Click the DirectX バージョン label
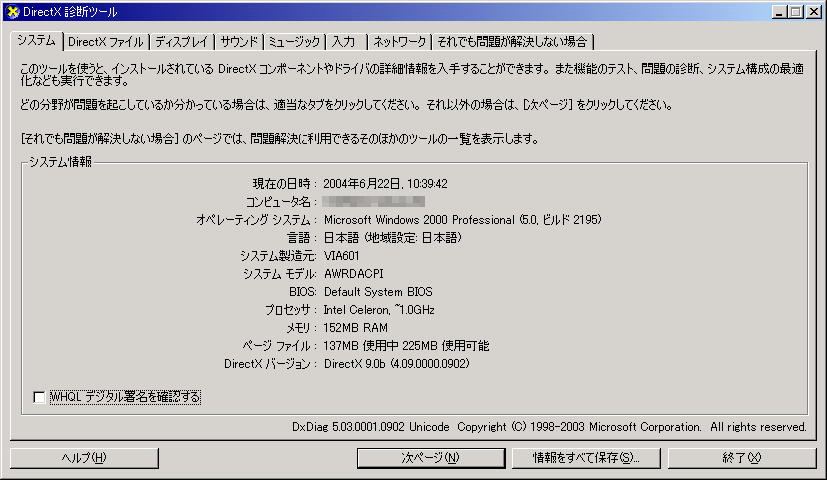The height and width of the screenshot is (480, 827). (270, 364)
